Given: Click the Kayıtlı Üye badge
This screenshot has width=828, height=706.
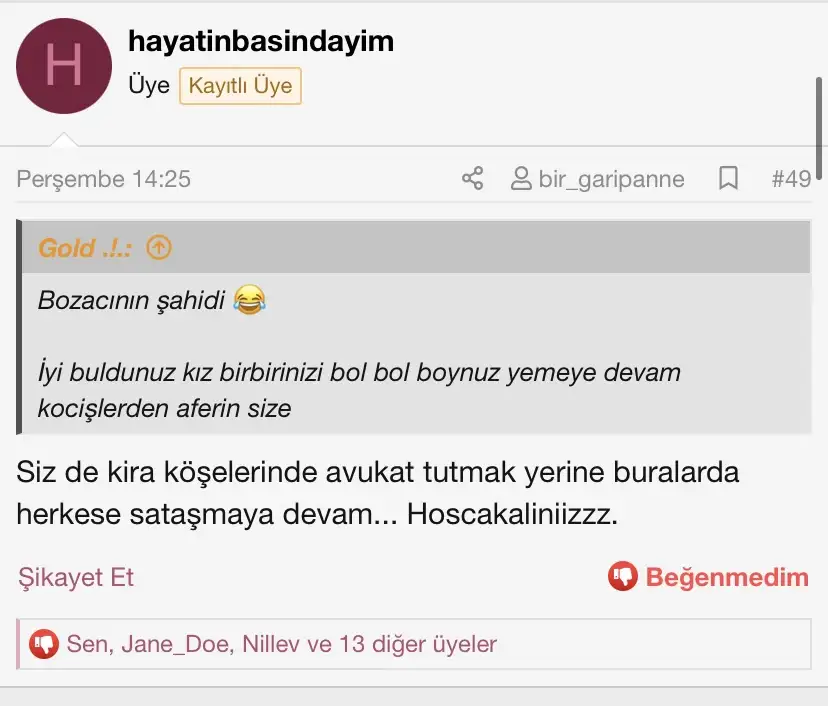Looking at the screenshot, I should click(240, 86).
